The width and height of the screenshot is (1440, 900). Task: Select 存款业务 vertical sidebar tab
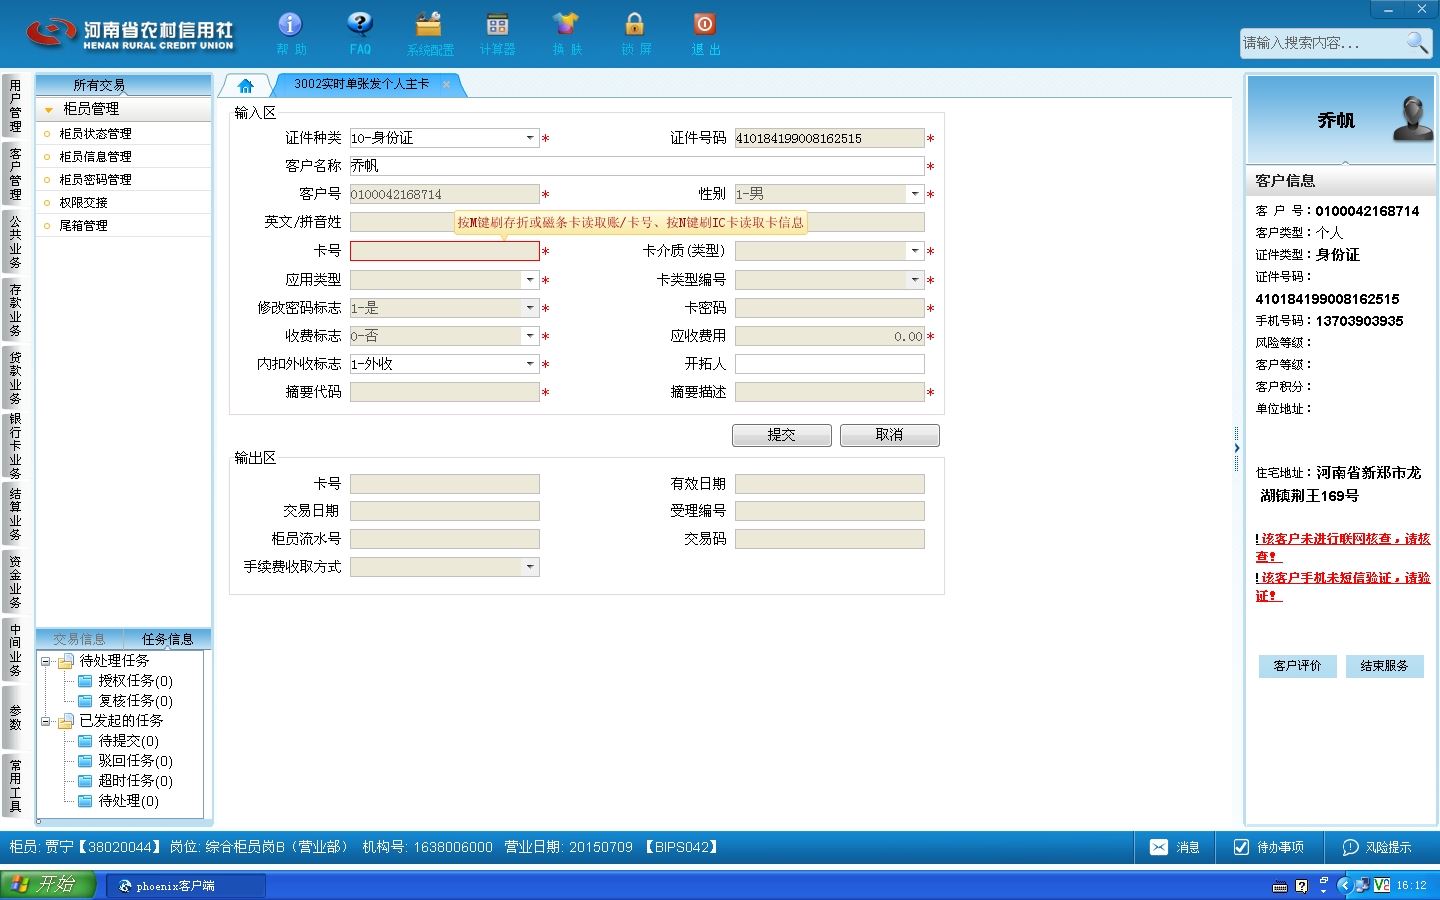point(14,310)
